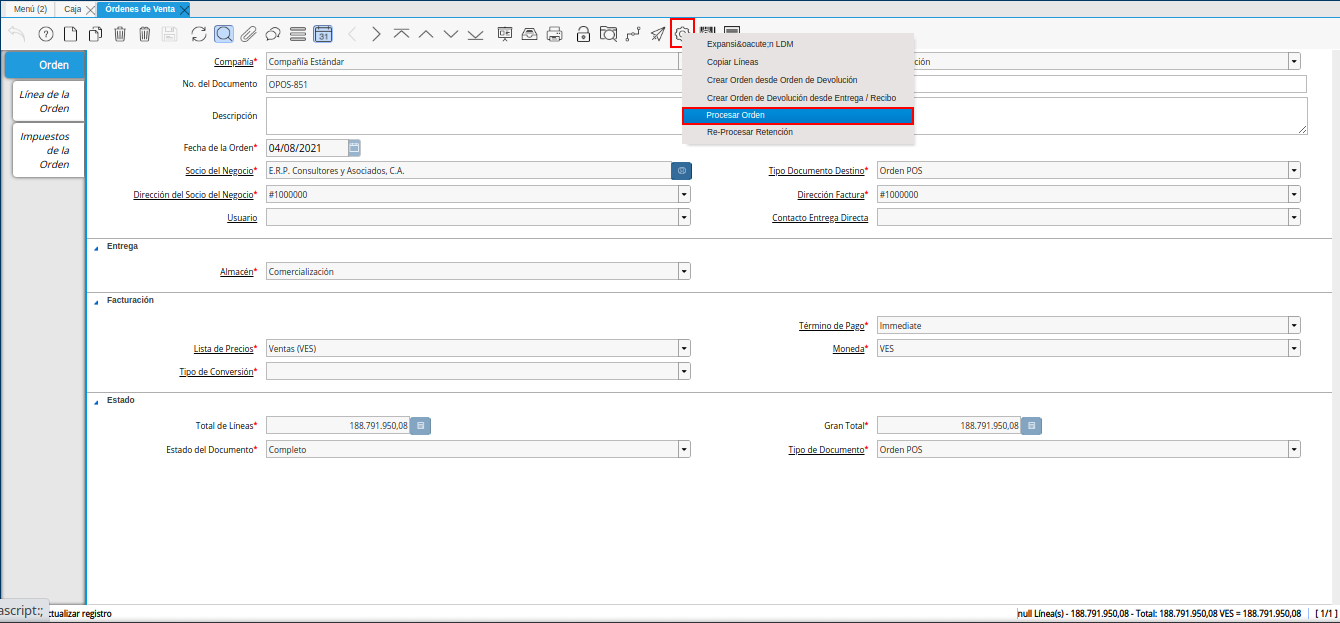Open the process gear icon

coord(682,34)
